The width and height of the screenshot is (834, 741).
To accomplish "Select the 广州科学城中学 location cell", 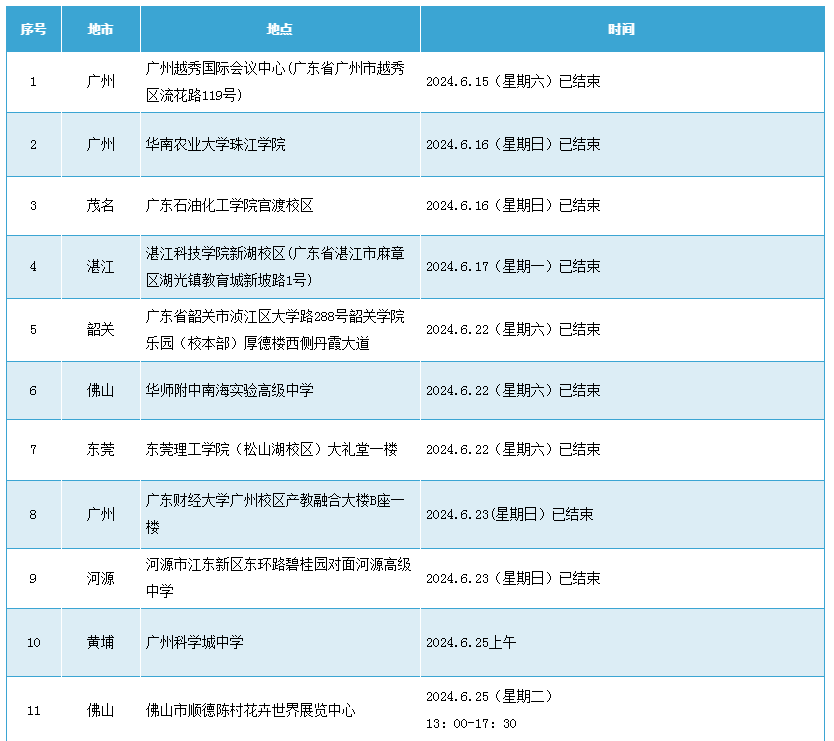I will point(194,642).
